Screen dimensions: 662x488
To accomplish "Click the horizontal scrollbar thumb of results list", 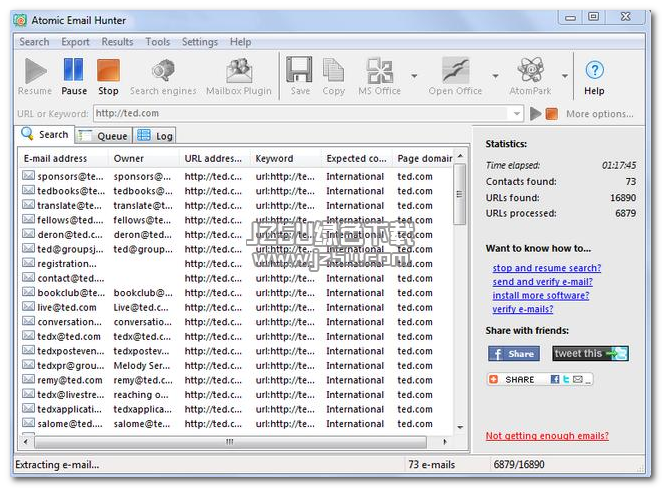I will [231, 442].
